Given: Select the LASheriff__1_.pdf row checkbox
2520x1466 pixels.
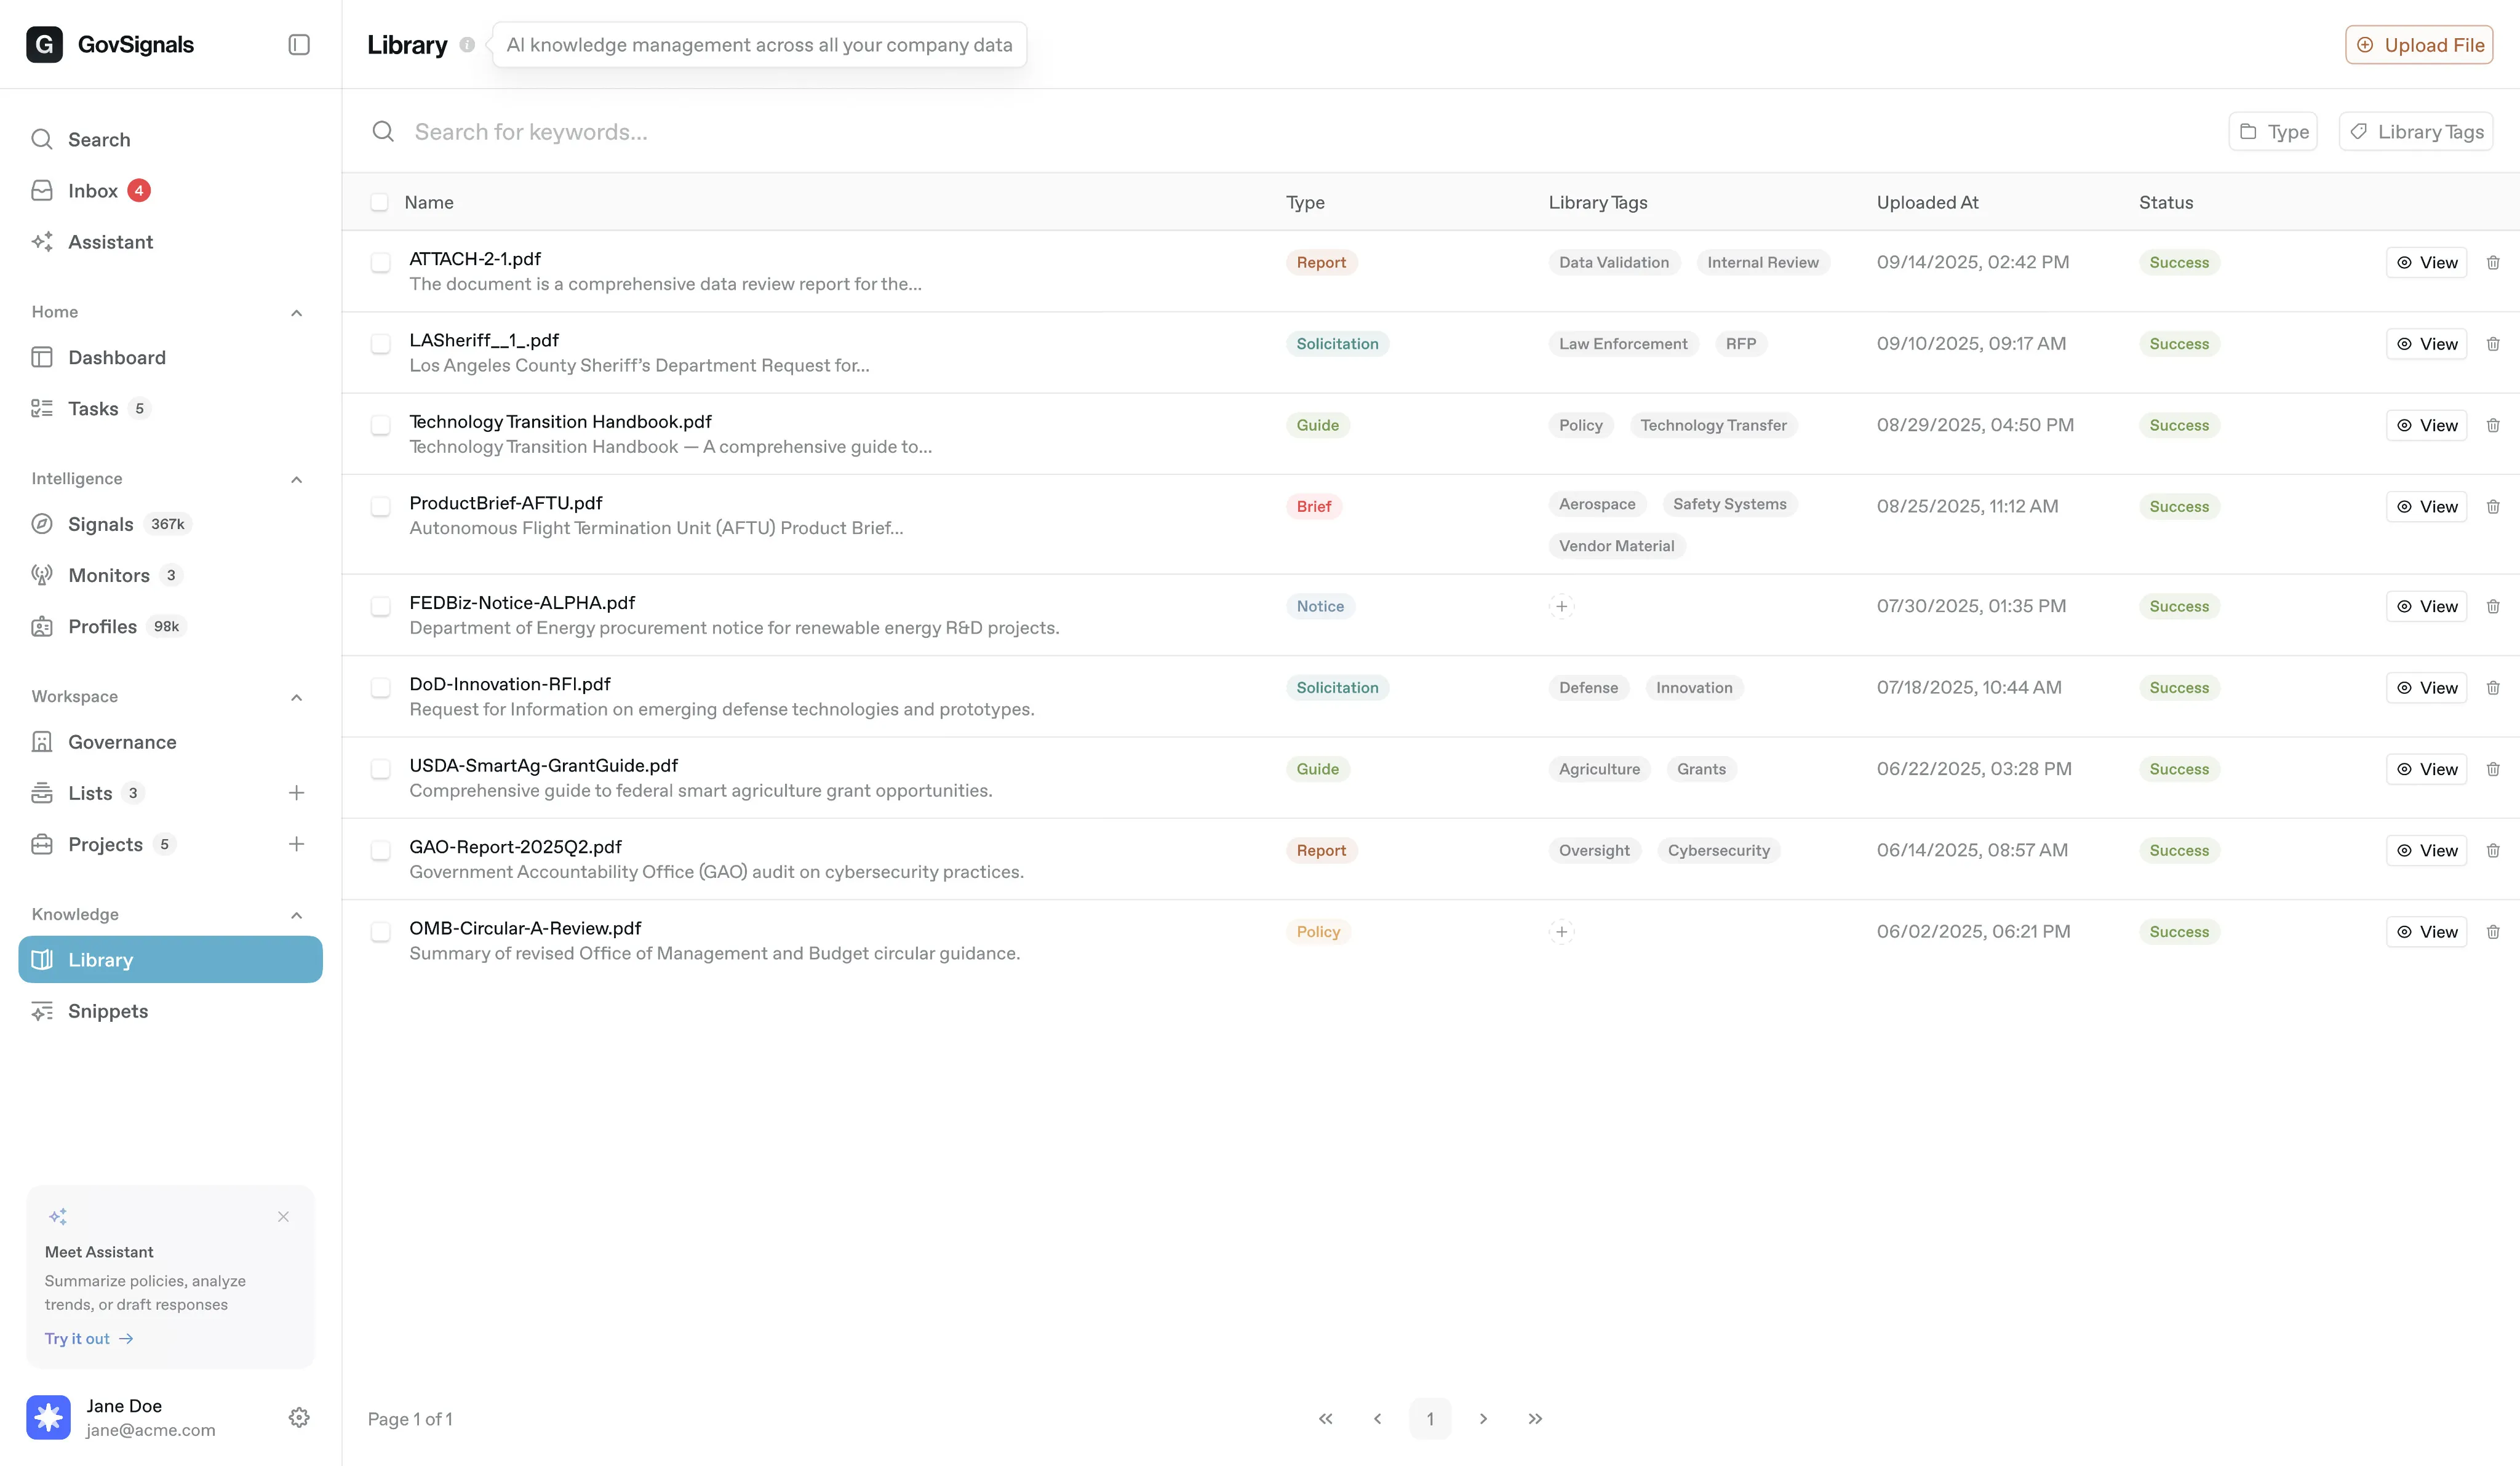Looking at the screenshot, I should 380,344.
